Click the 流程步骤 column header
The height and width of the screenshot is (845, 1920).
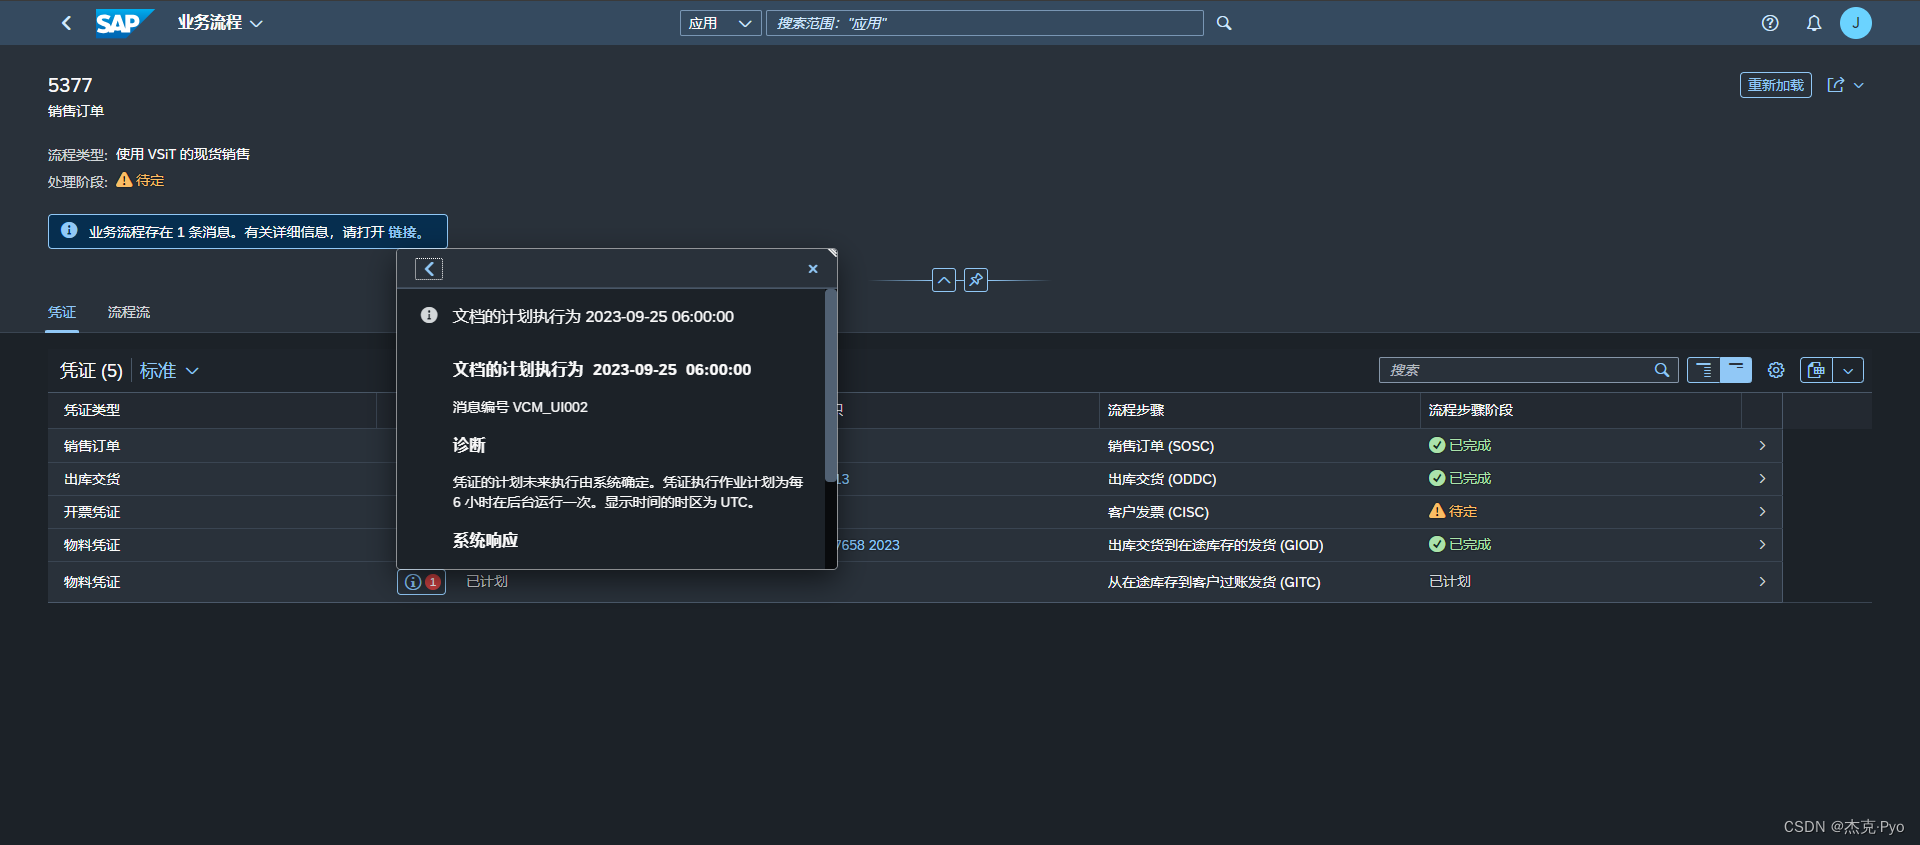(x=1259, y=410)
